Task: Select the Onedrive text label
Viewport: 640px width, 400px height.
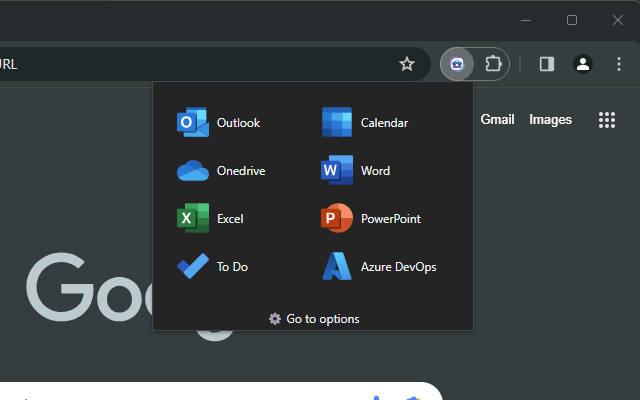Action: (241, 171)
